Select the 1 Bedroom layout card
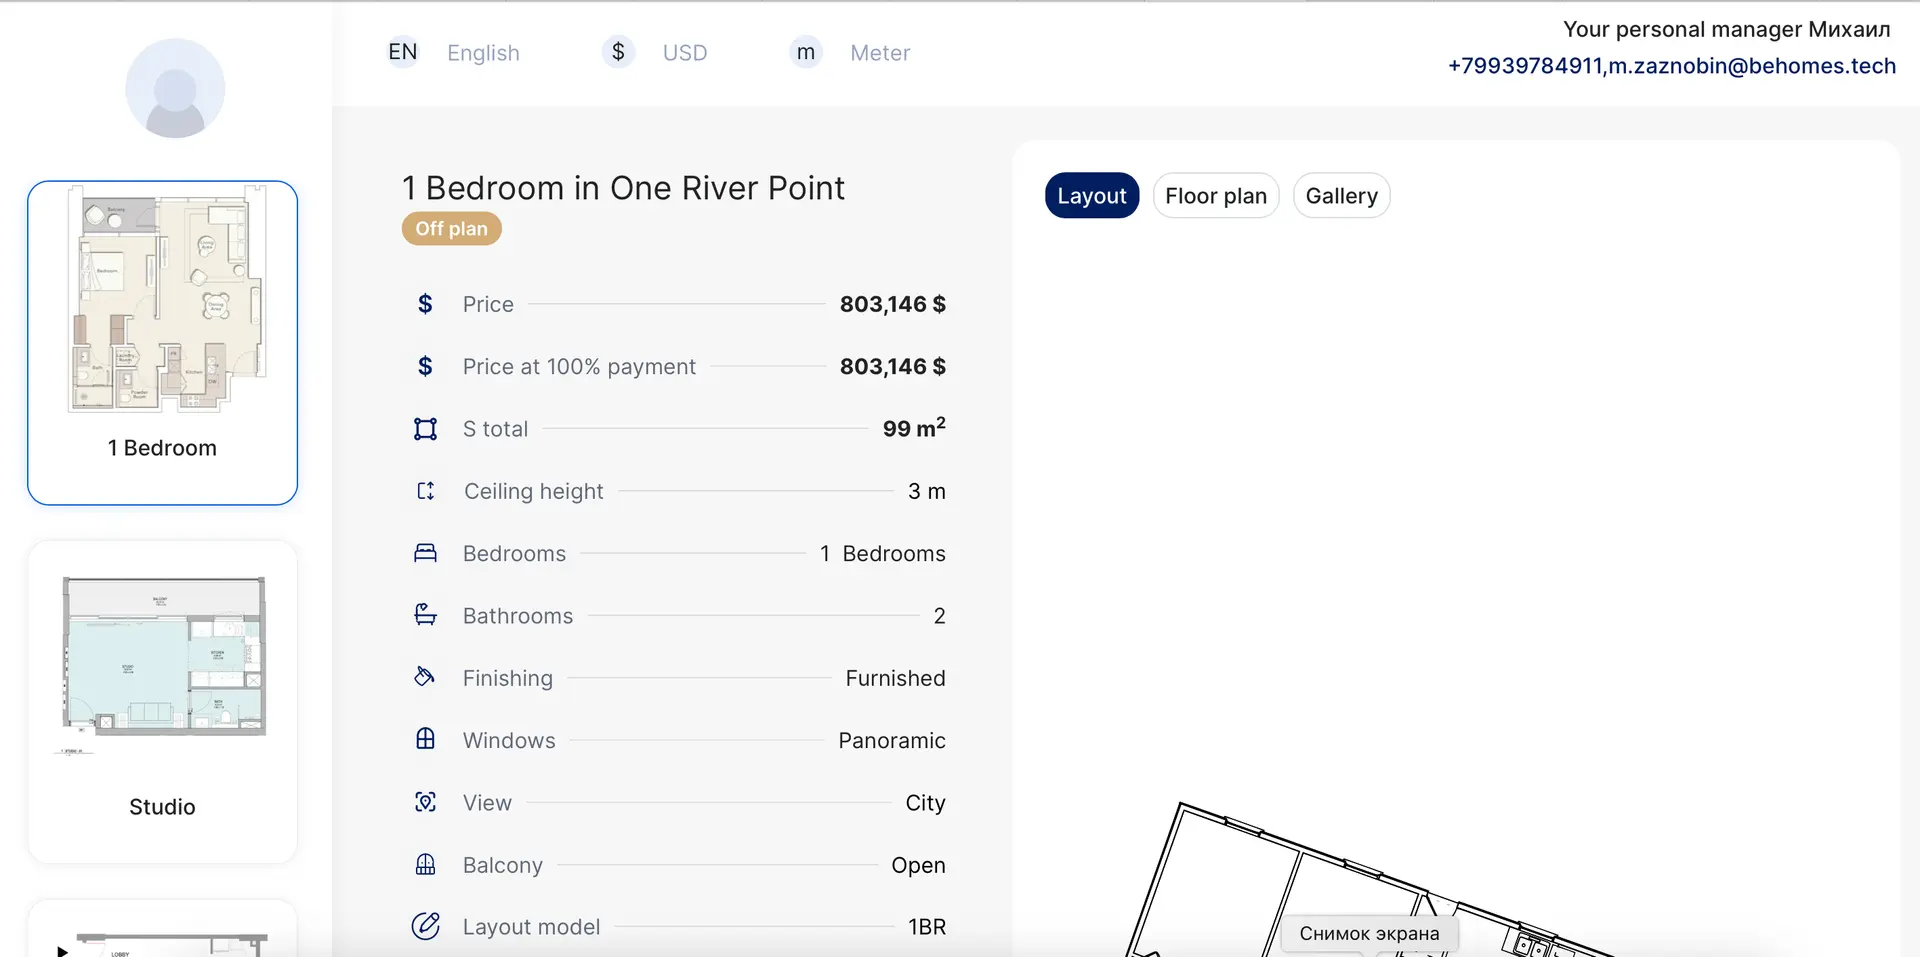1920x957 pixels. click(x=163, y=342)
